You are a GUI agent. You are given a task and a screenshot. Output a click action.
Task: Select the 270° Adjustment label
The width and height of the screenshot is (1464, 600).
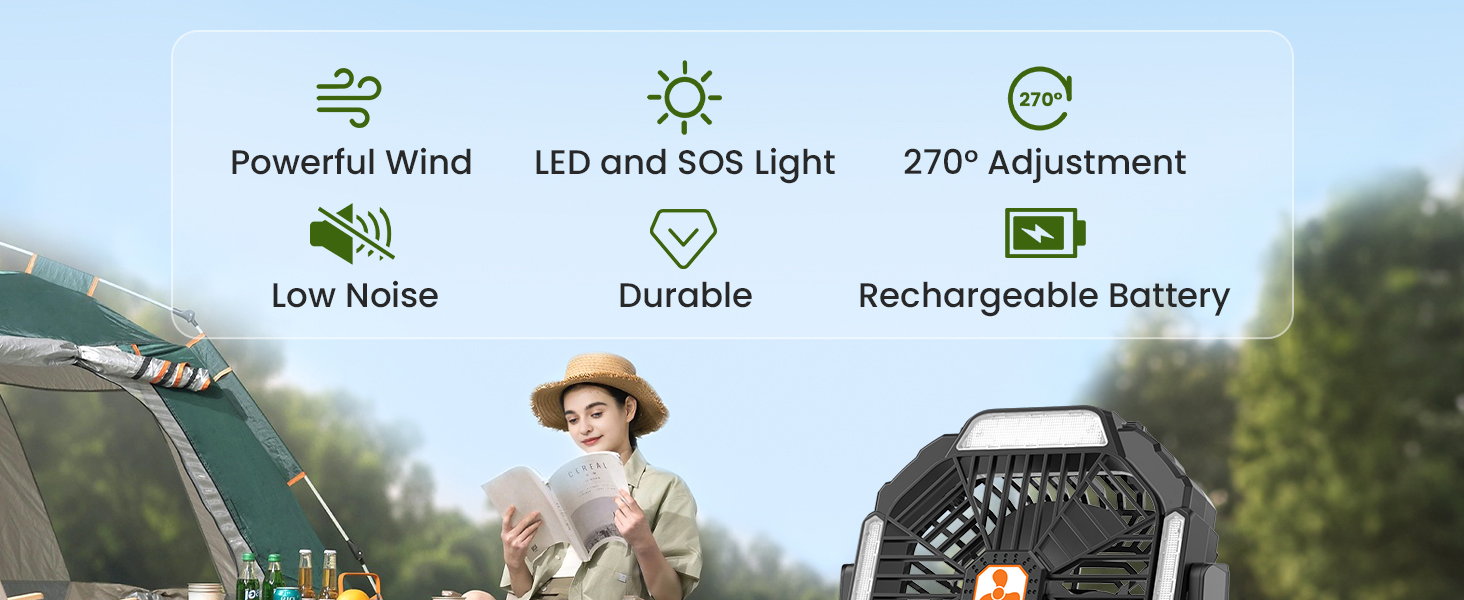click(x=1045, y=162)
